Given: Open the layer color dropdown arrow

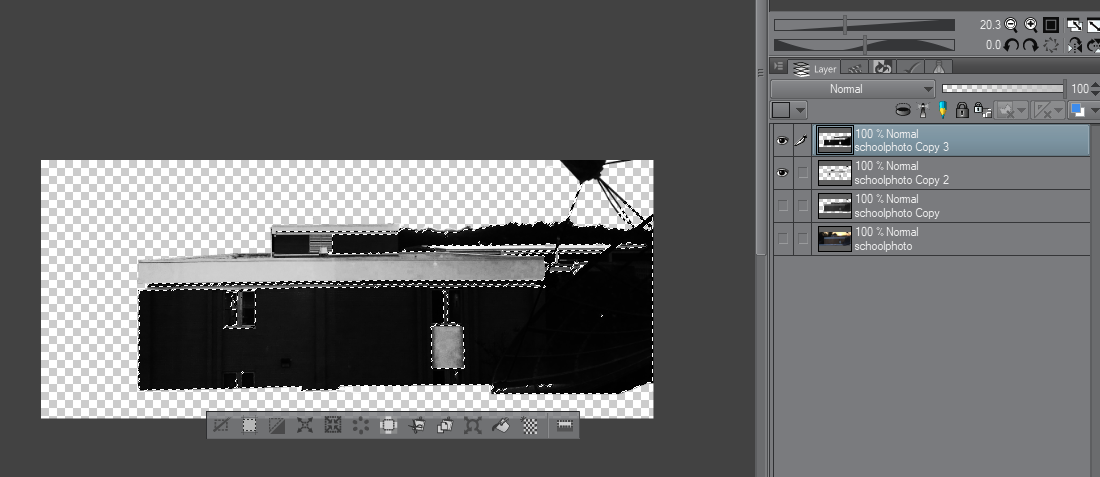Looking at the screenshot, I should (1094, 110).
